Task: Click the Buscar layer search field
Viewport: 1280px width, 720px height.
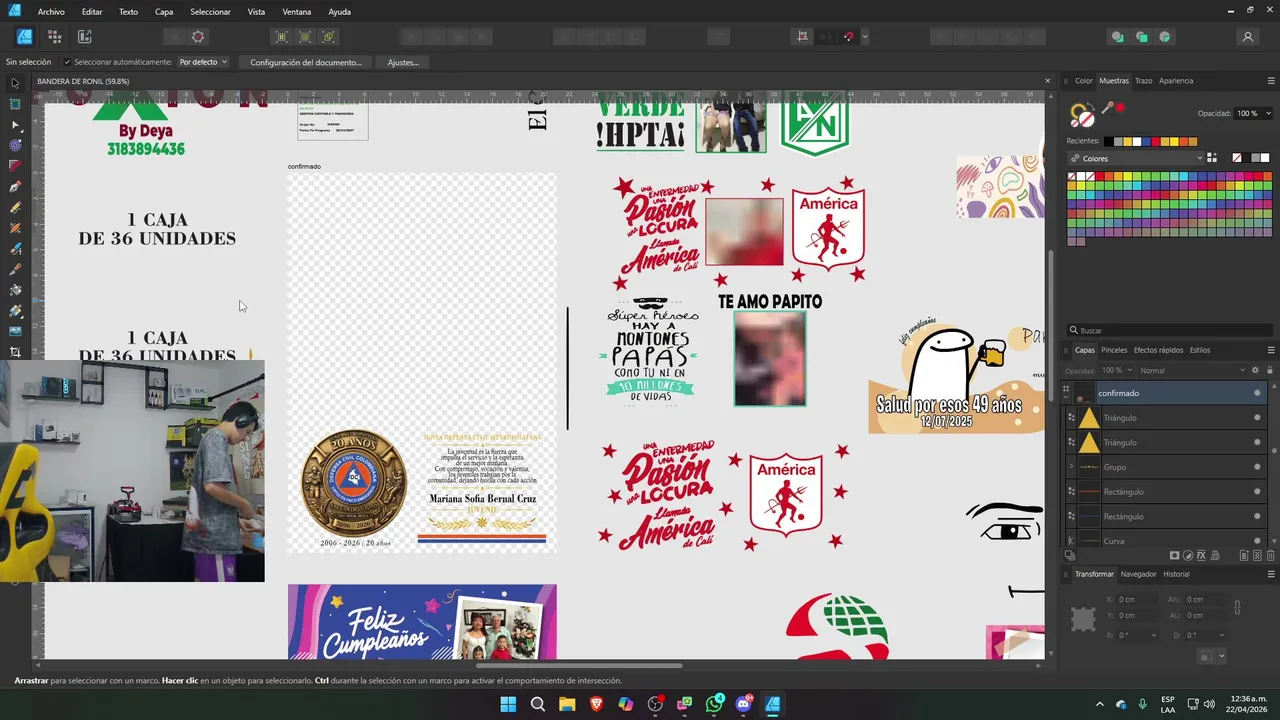Action: point(1168,330)
